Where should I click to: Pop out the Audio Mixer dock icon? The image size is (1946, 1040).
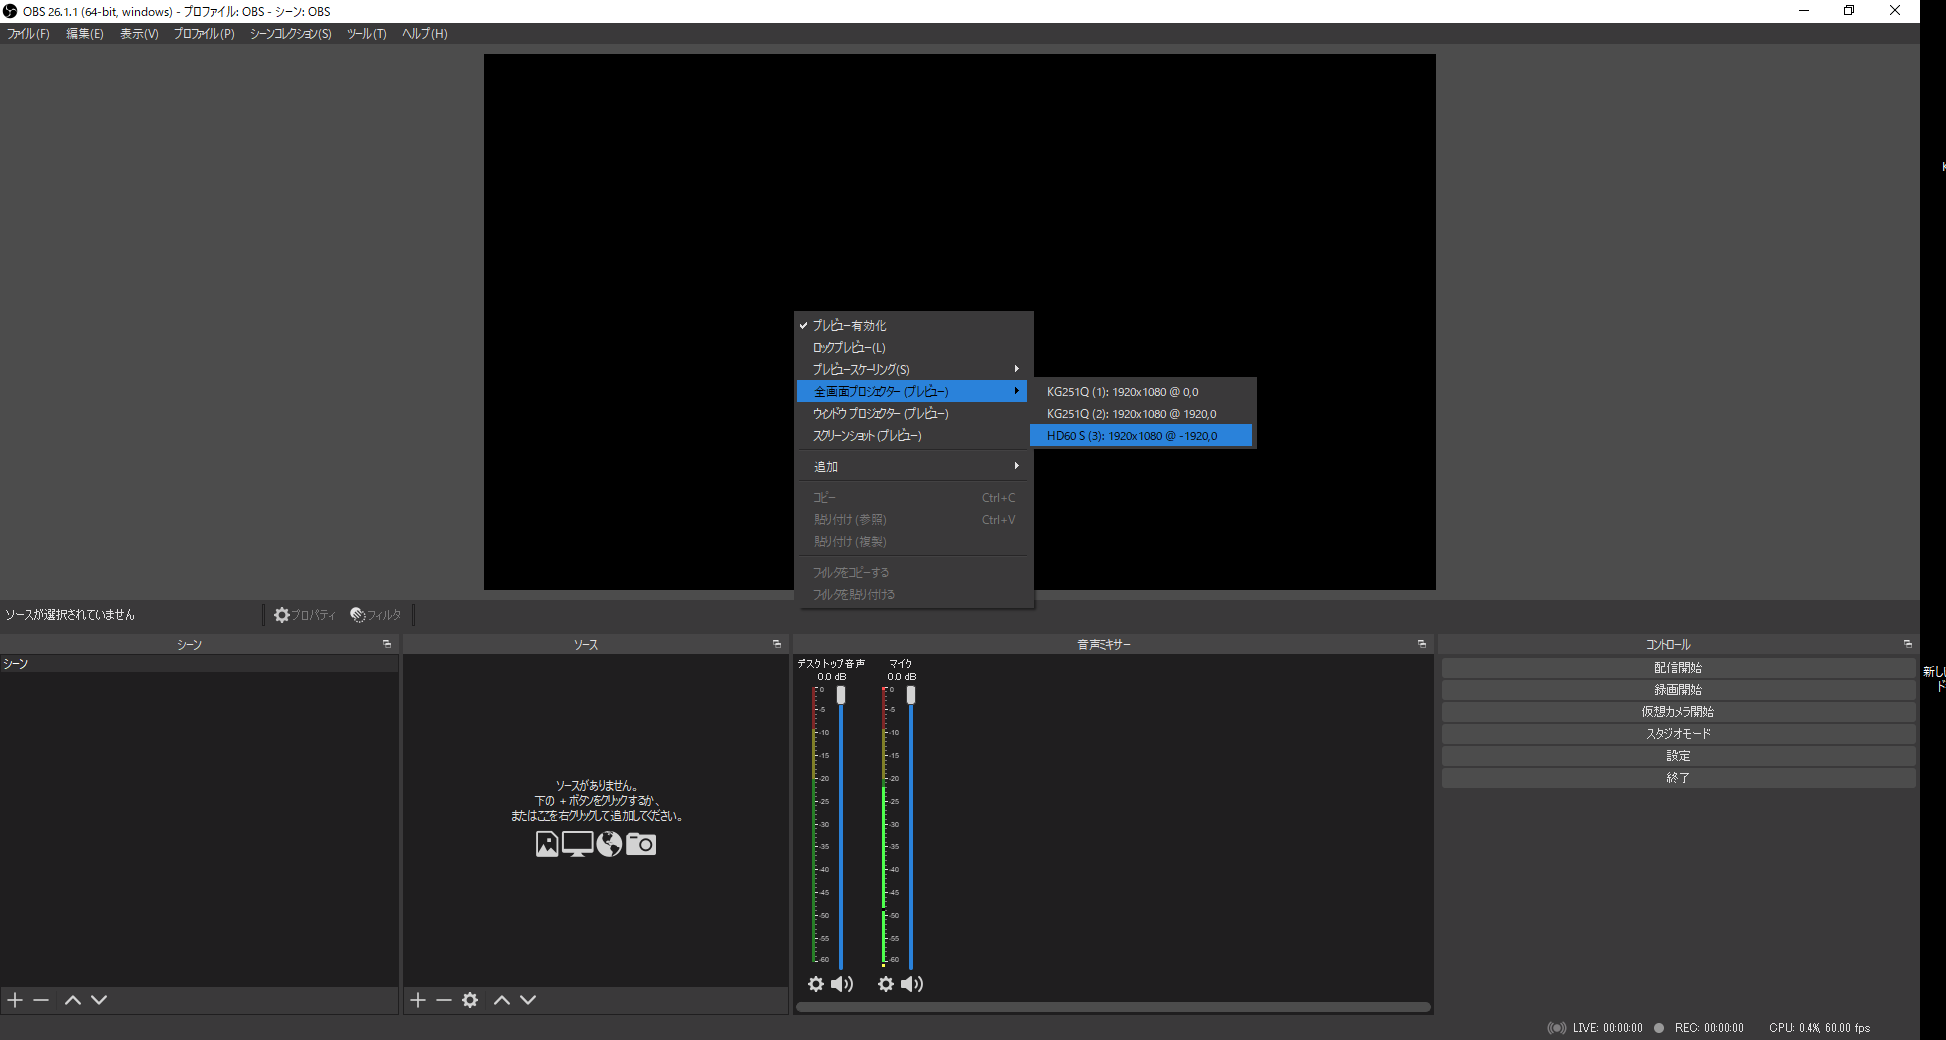pos(1421,644)
